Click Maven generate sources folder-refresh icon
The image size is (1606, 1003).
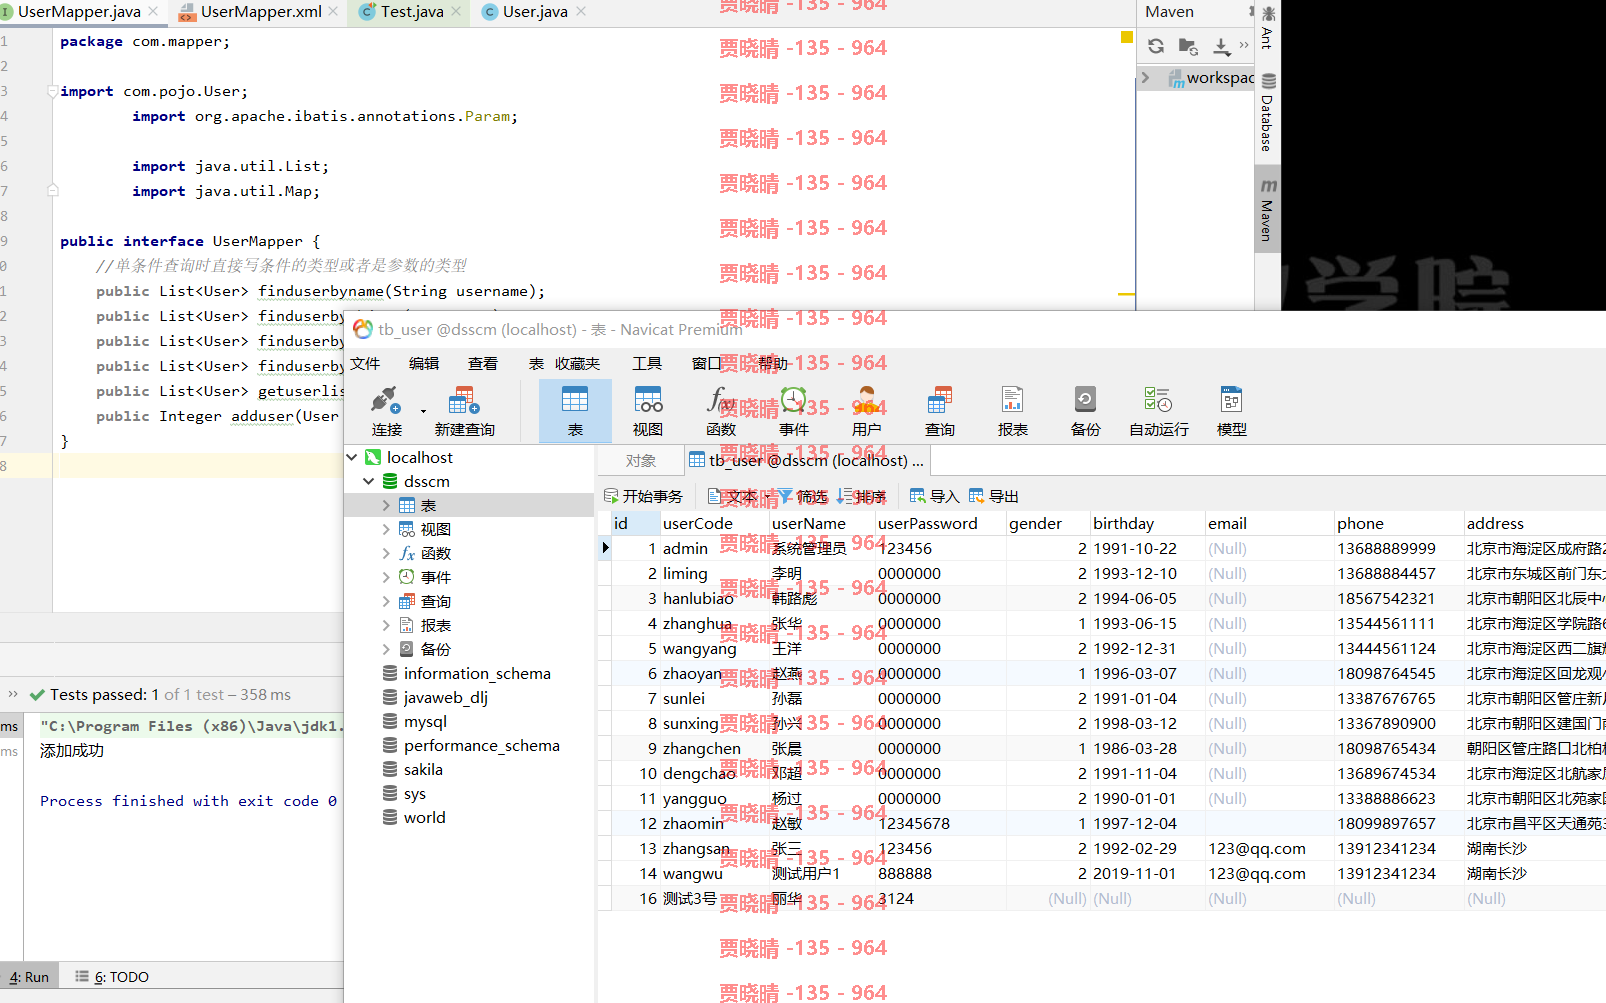pyautogui.click(x=1188, y=46)
